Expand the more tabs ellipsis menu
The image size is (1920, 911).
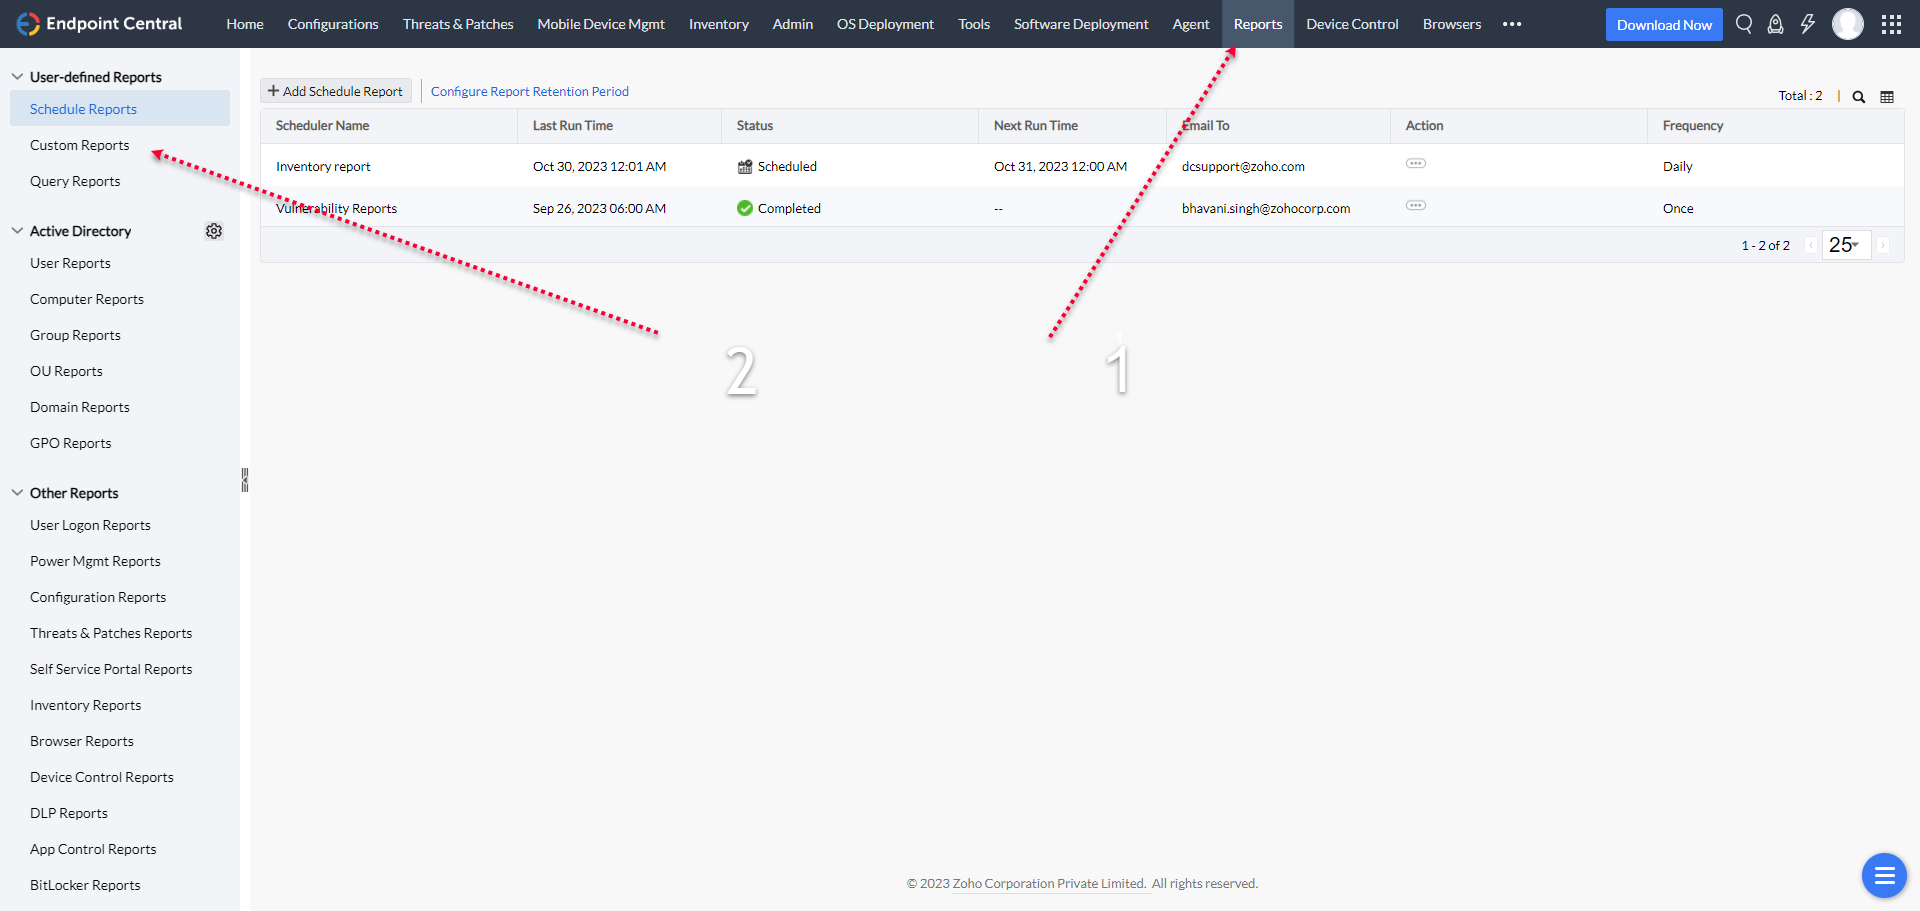(x=1512, y=24)
